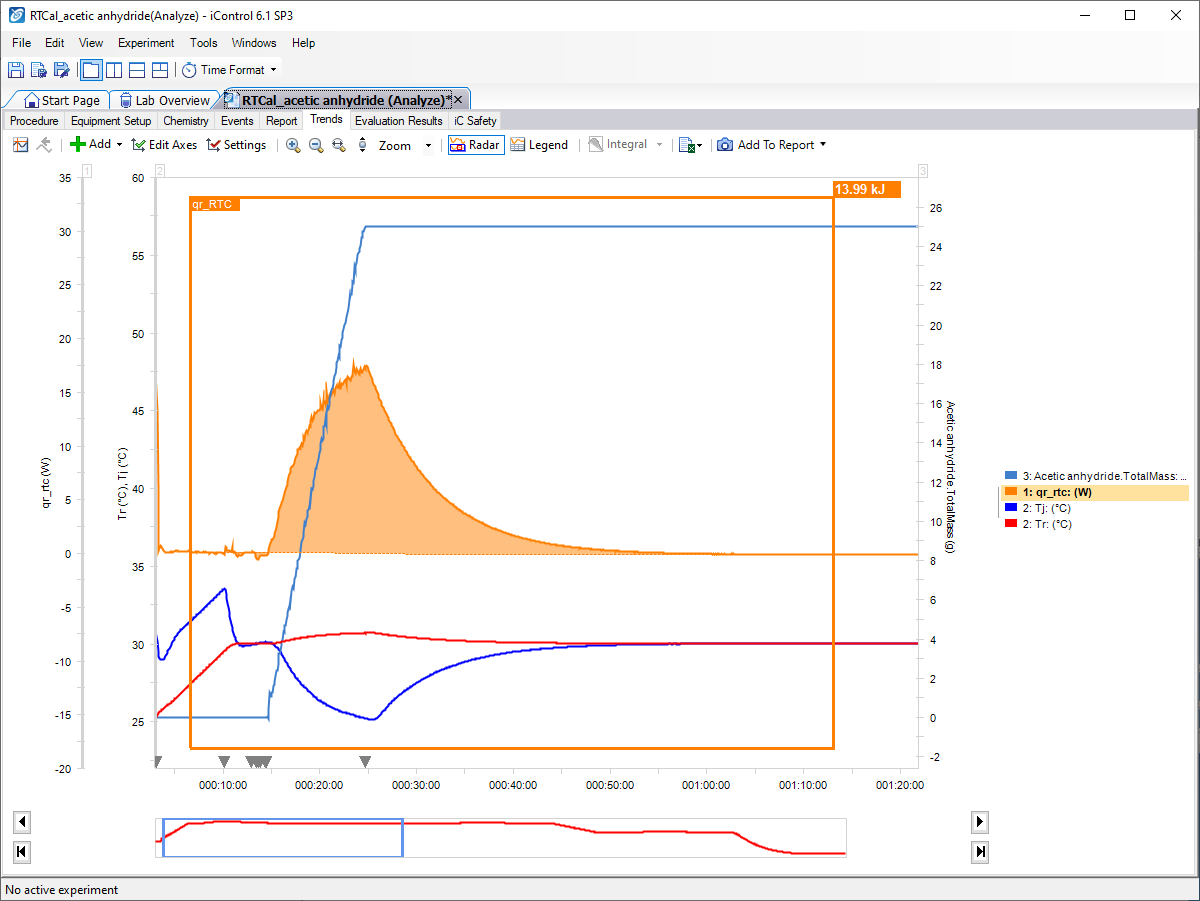Open the Events sub-tab
Screen dimensions: 1200x901
coord(237,121)
